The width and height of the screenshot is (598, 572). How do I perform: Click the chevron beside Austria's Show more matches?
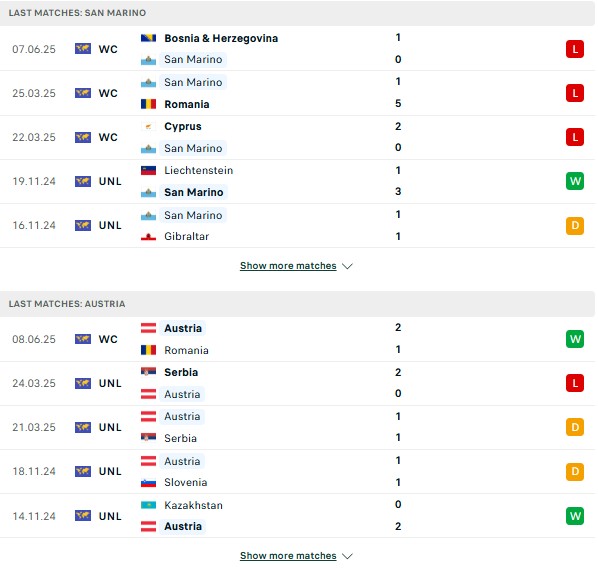(x=347, y=556)
